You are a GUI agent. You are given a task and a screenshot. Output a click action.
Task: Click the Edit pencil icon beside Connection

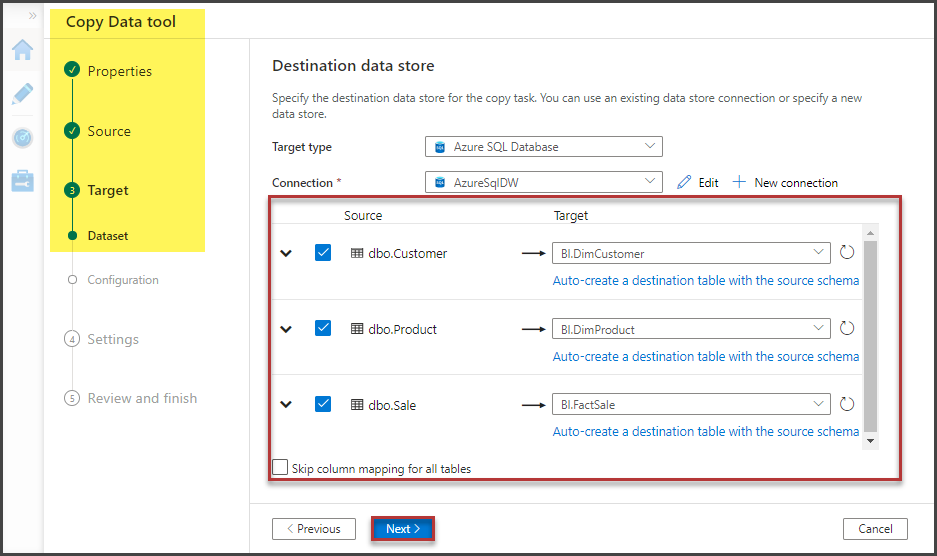pyautogui.click(x=684, y=182)
